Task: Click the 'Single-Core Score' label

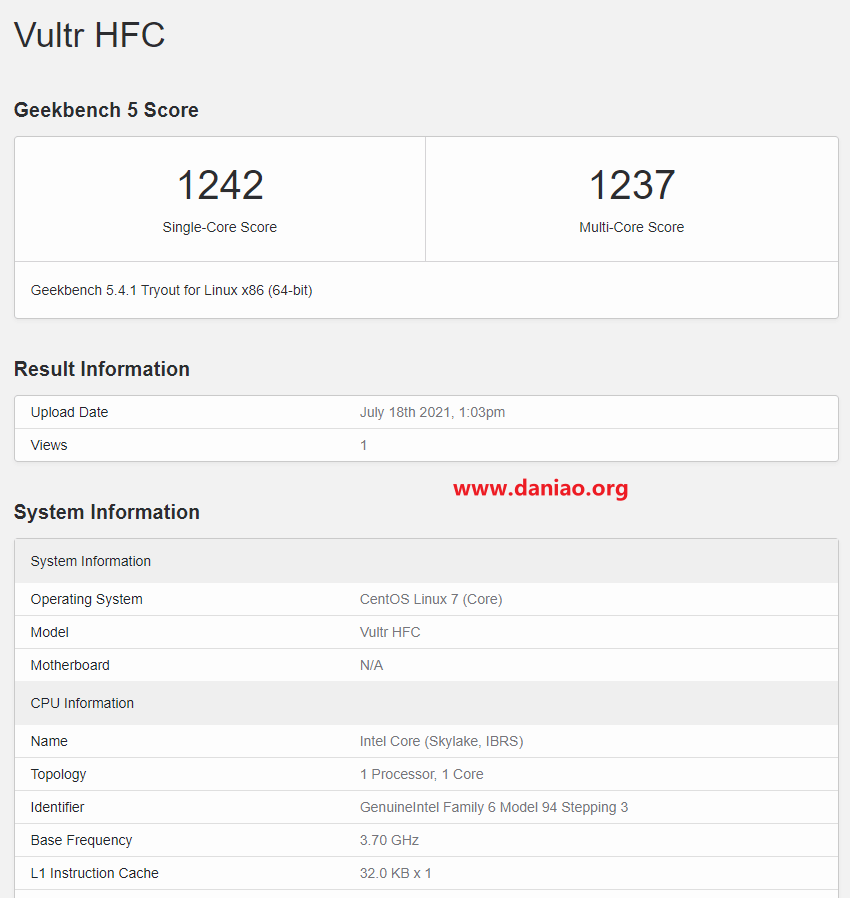Action: pos(219,227)
